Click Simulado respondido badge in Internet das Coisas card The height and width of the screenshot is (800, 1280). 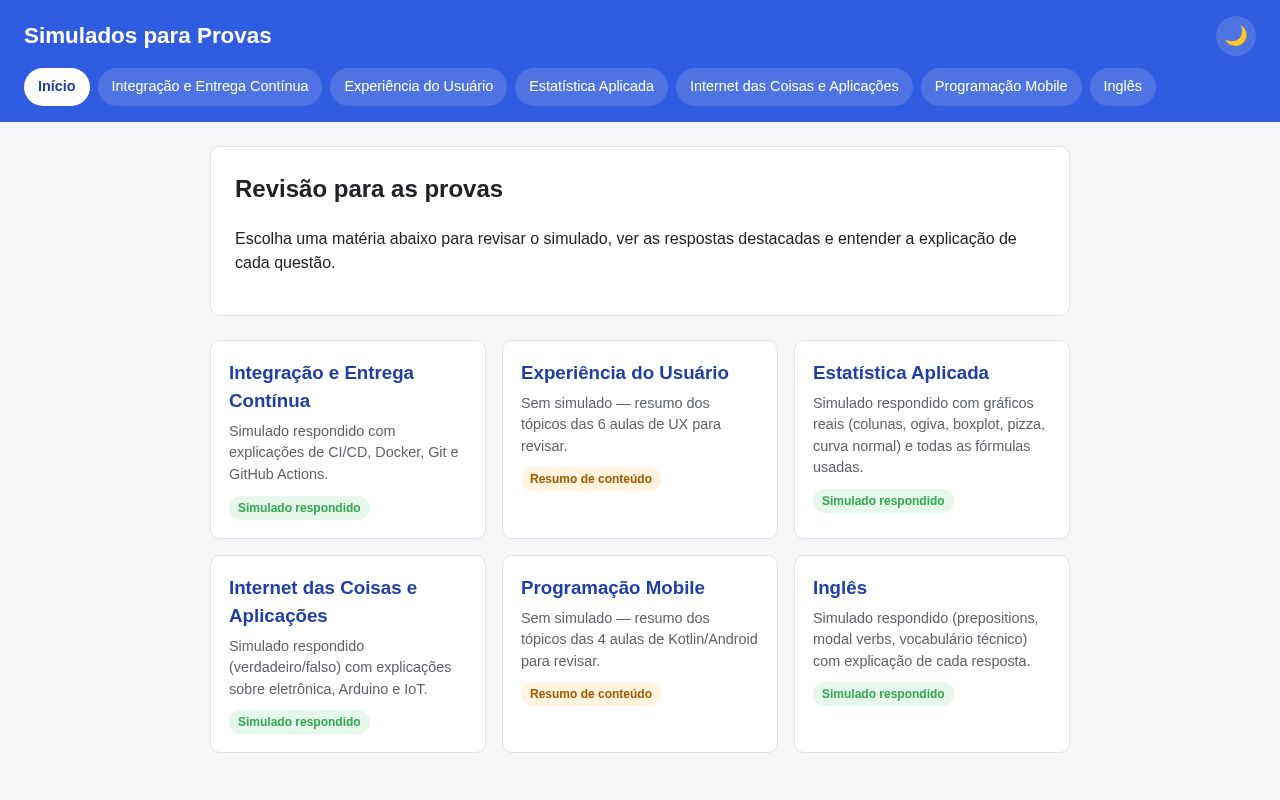pos(299,722)
